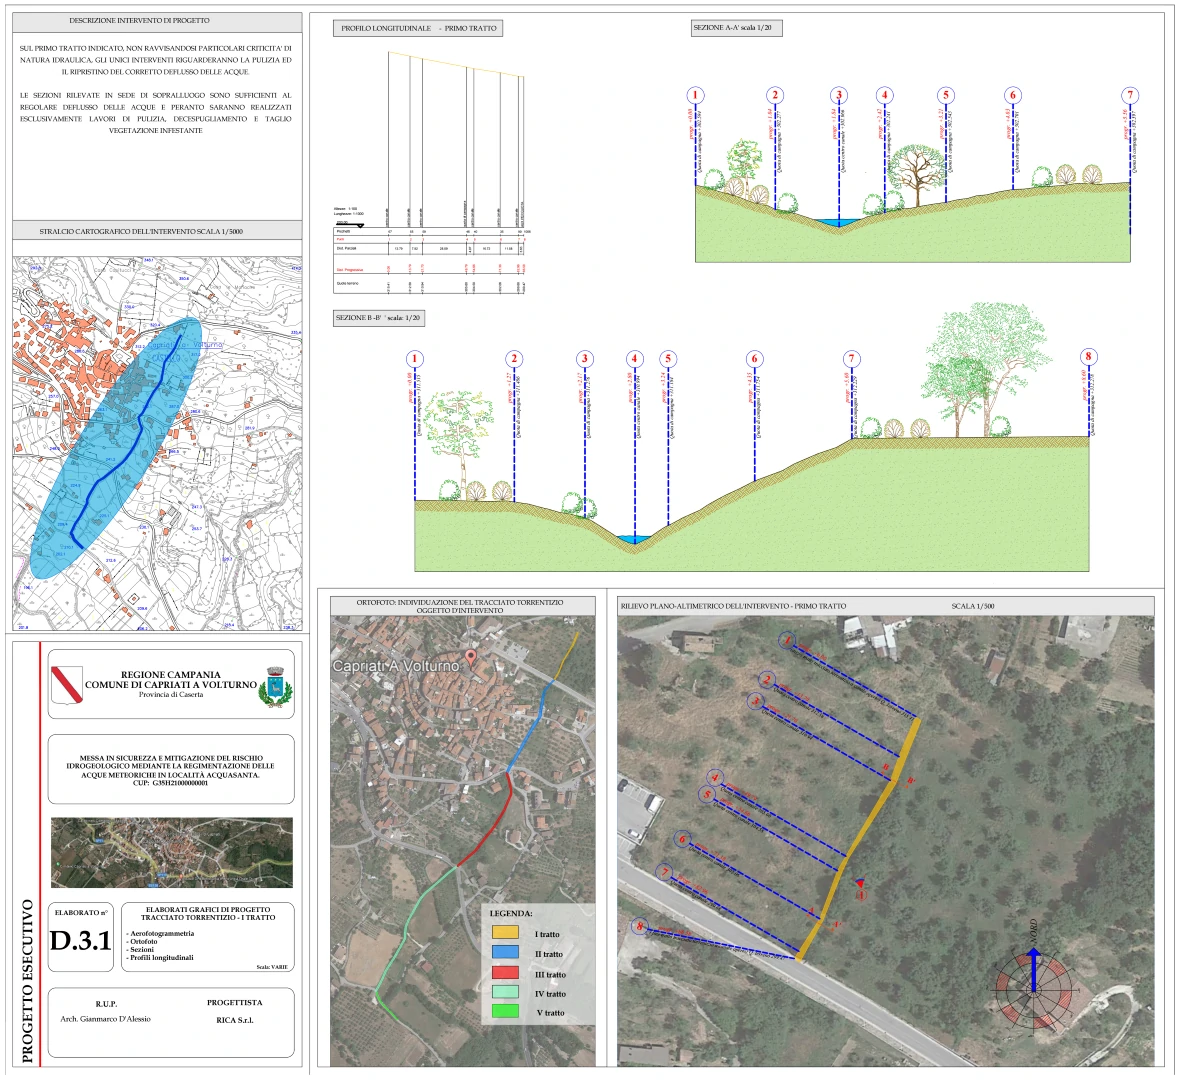The image size is (1179, 1080).
Task: Select the Sezione A-A' scala 1/20 label
Action: [736, 29]
